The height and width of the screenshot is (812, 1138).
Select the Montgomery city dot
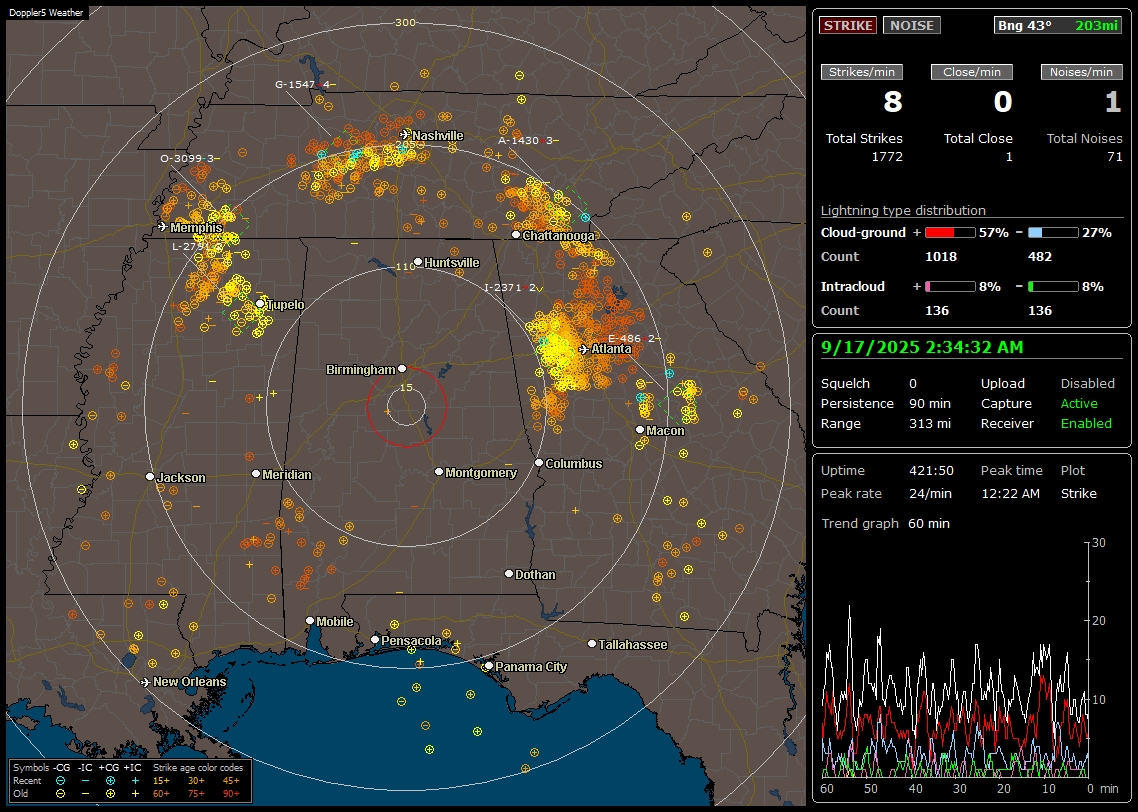[439, 472]
